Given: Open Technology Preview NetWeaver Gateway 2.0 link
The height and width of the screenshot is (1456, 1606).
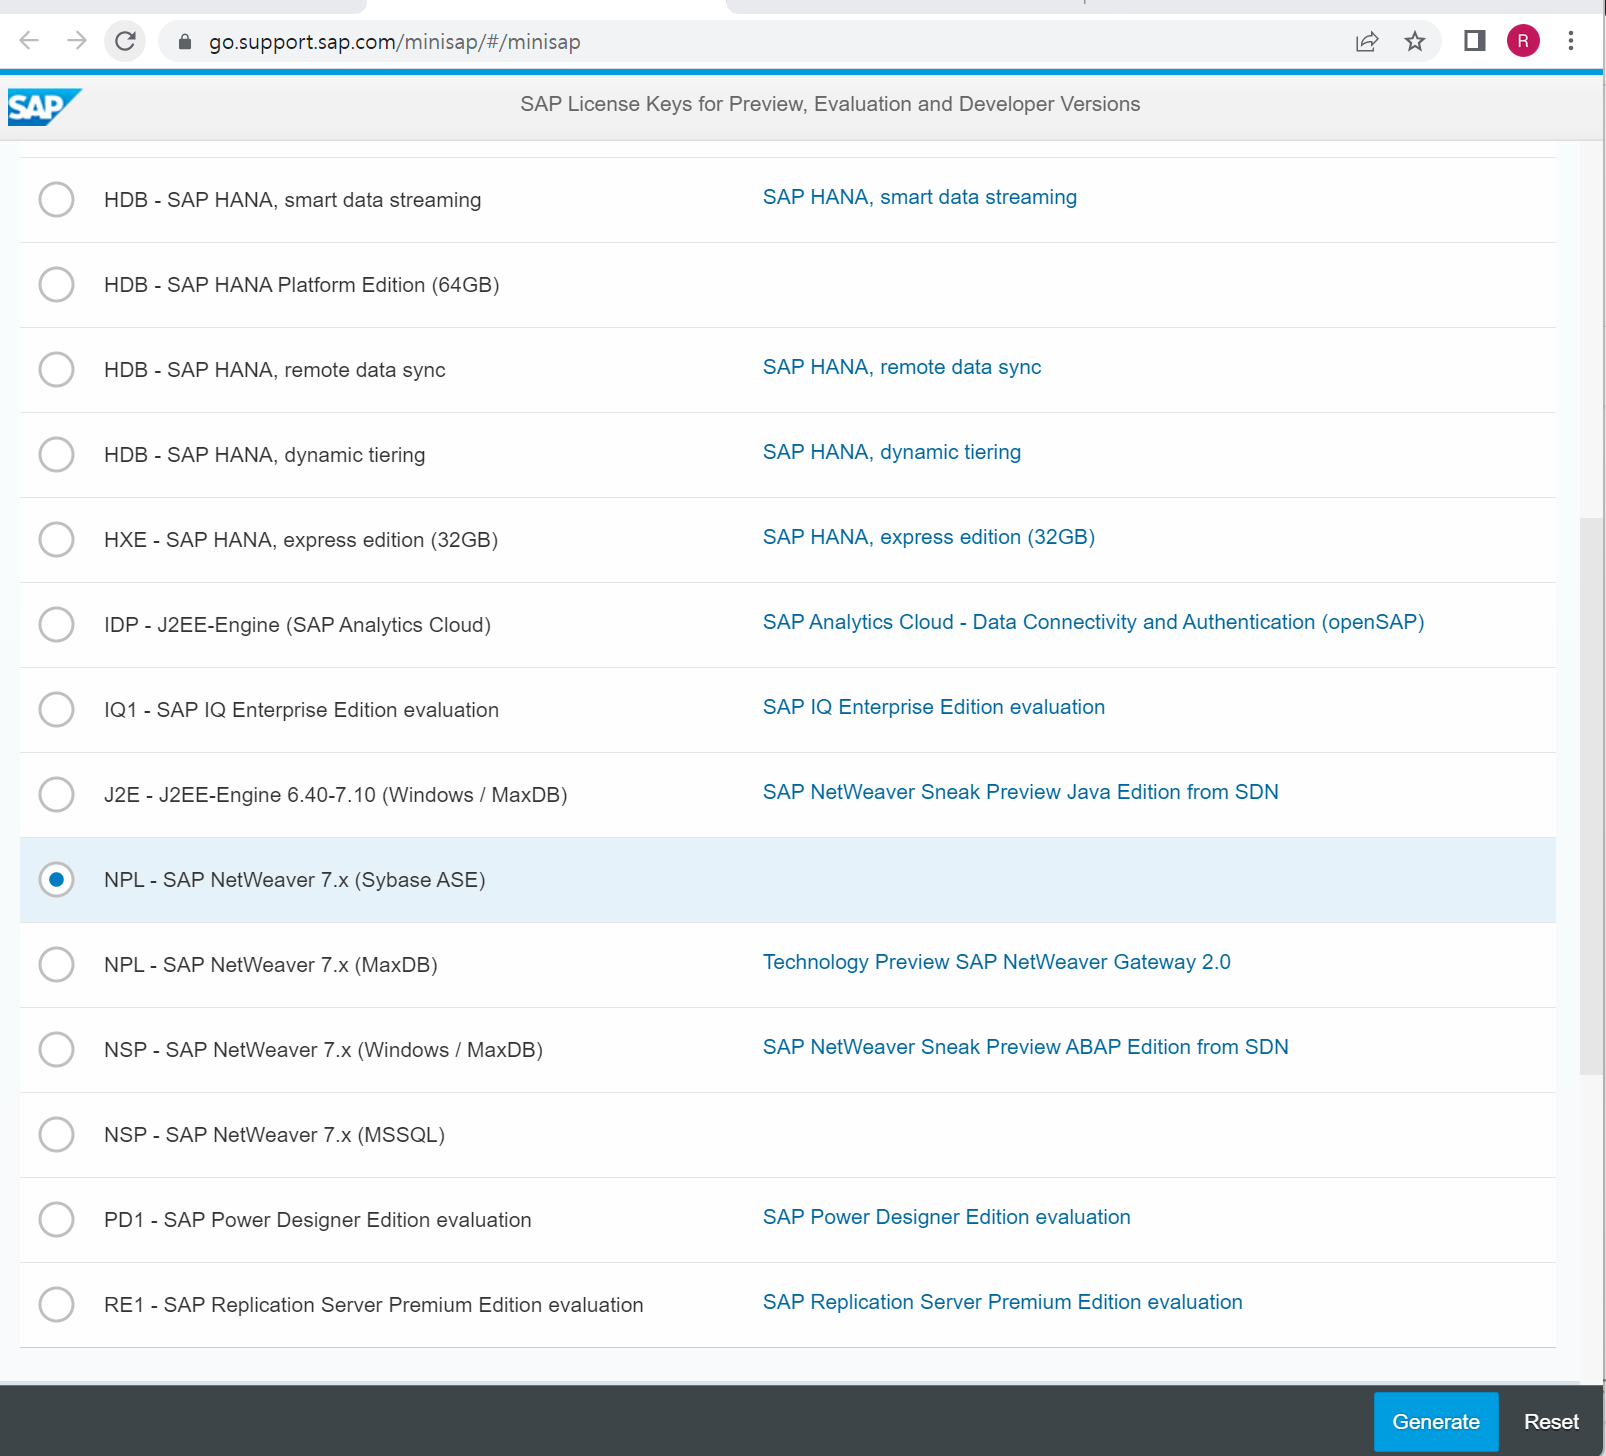Looking at the screenshot, I should (996, 962).
